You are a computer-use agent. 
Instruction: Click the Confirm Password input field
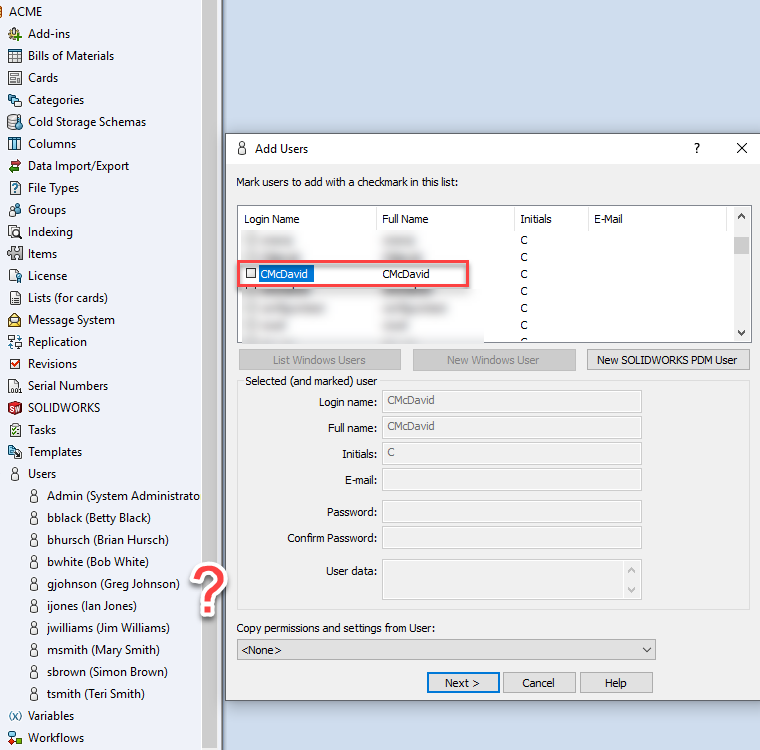click(512, 538)
